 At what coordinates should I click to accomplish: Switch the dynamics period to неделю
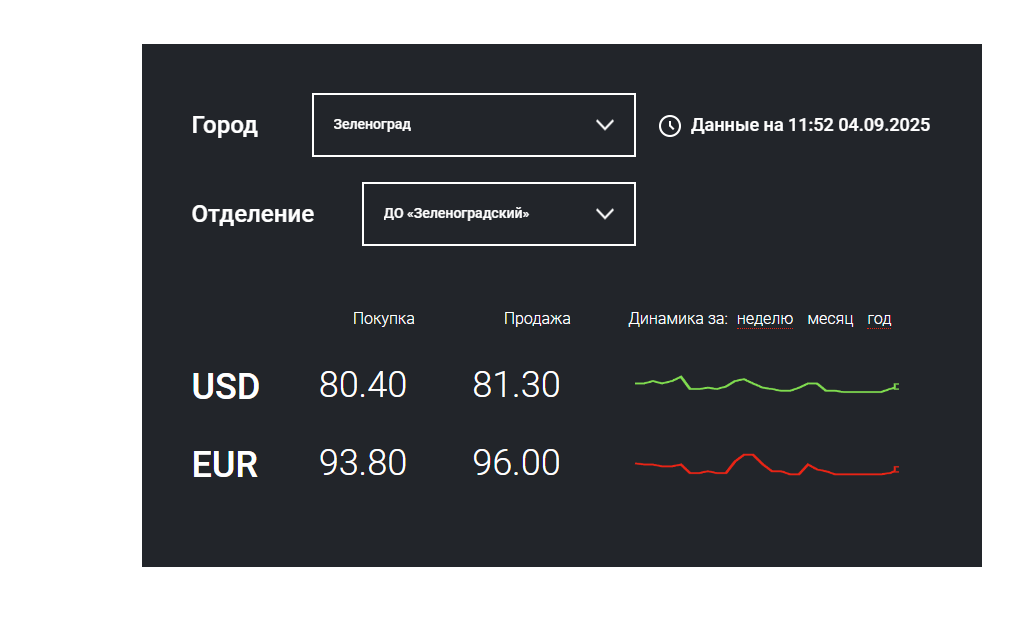[x=765, y=319]
